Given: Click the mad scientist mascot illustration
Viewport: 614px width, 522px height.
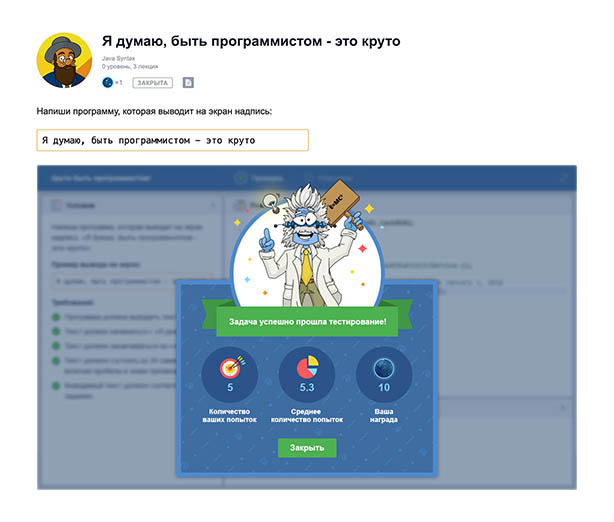Looking at the screenshot, I should (x=308, y=245).
